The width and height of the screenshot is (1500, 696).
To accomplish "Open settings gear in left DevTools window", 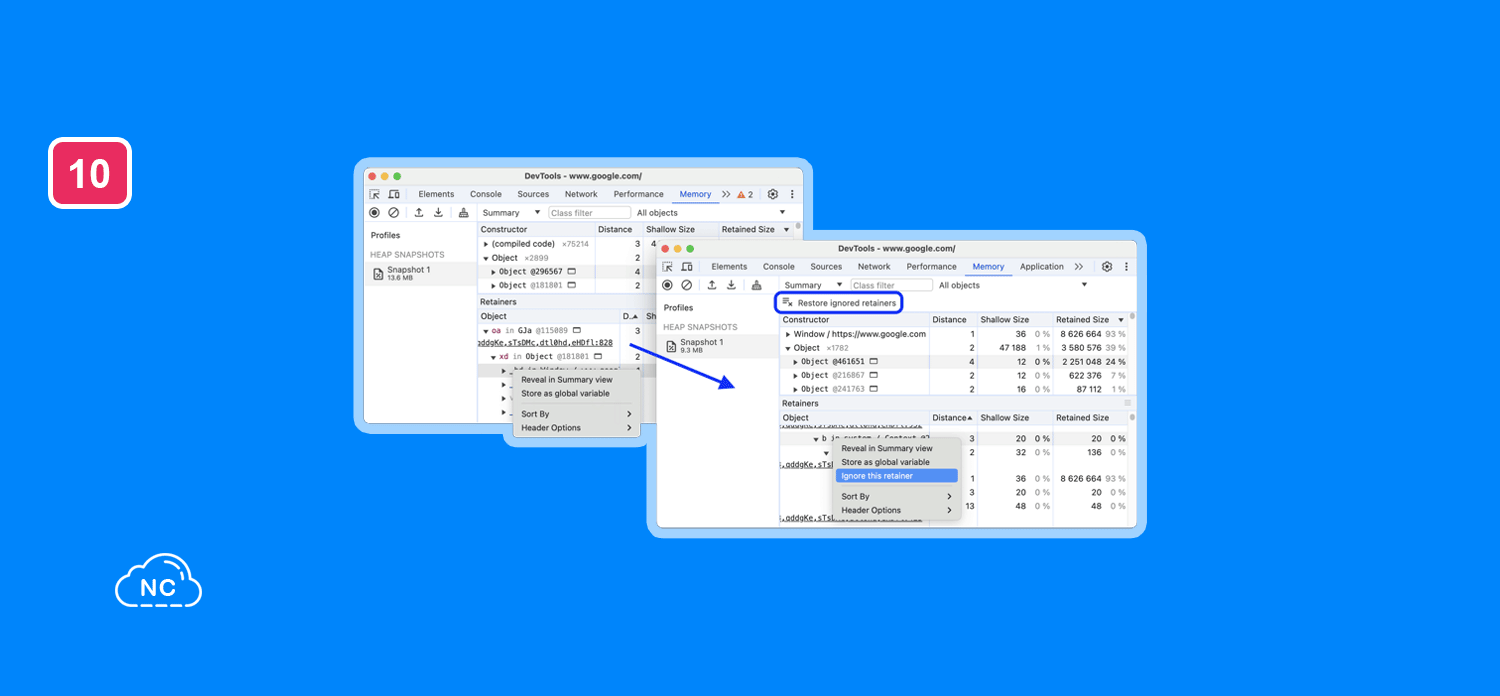I will coord(772,194).
